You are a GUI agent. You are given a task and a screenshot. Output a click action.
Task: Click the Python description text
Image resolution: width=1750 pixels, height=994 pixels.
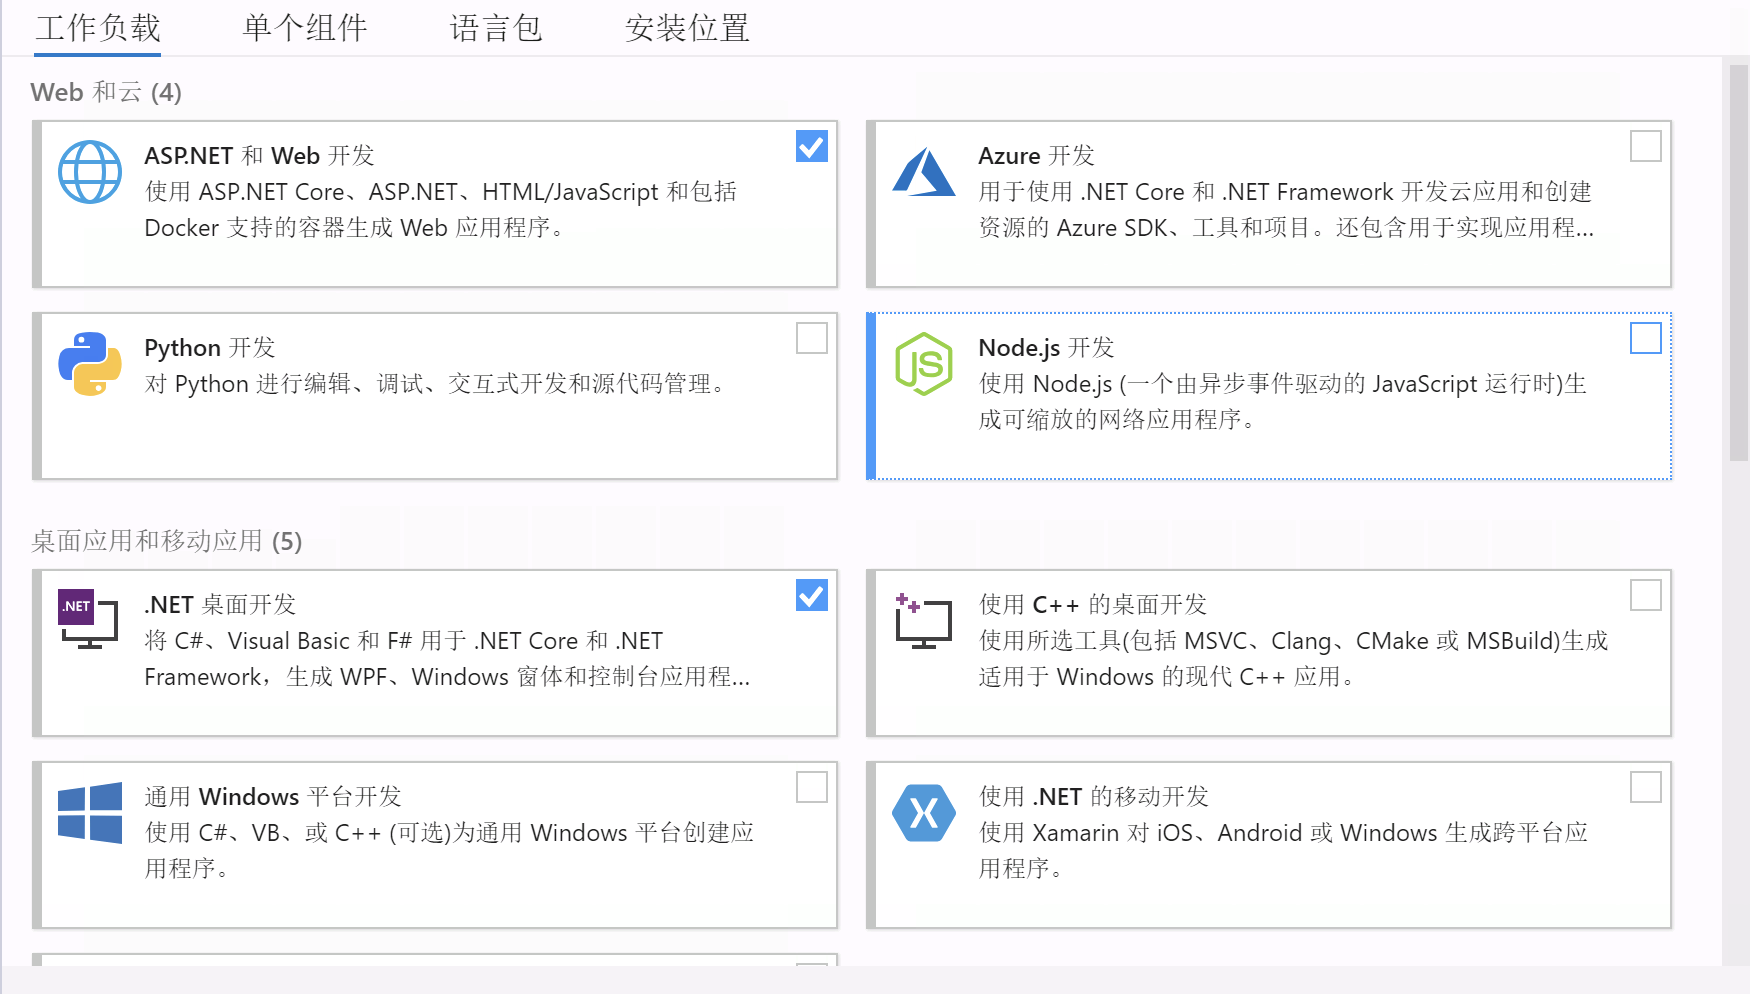(438, 384)
